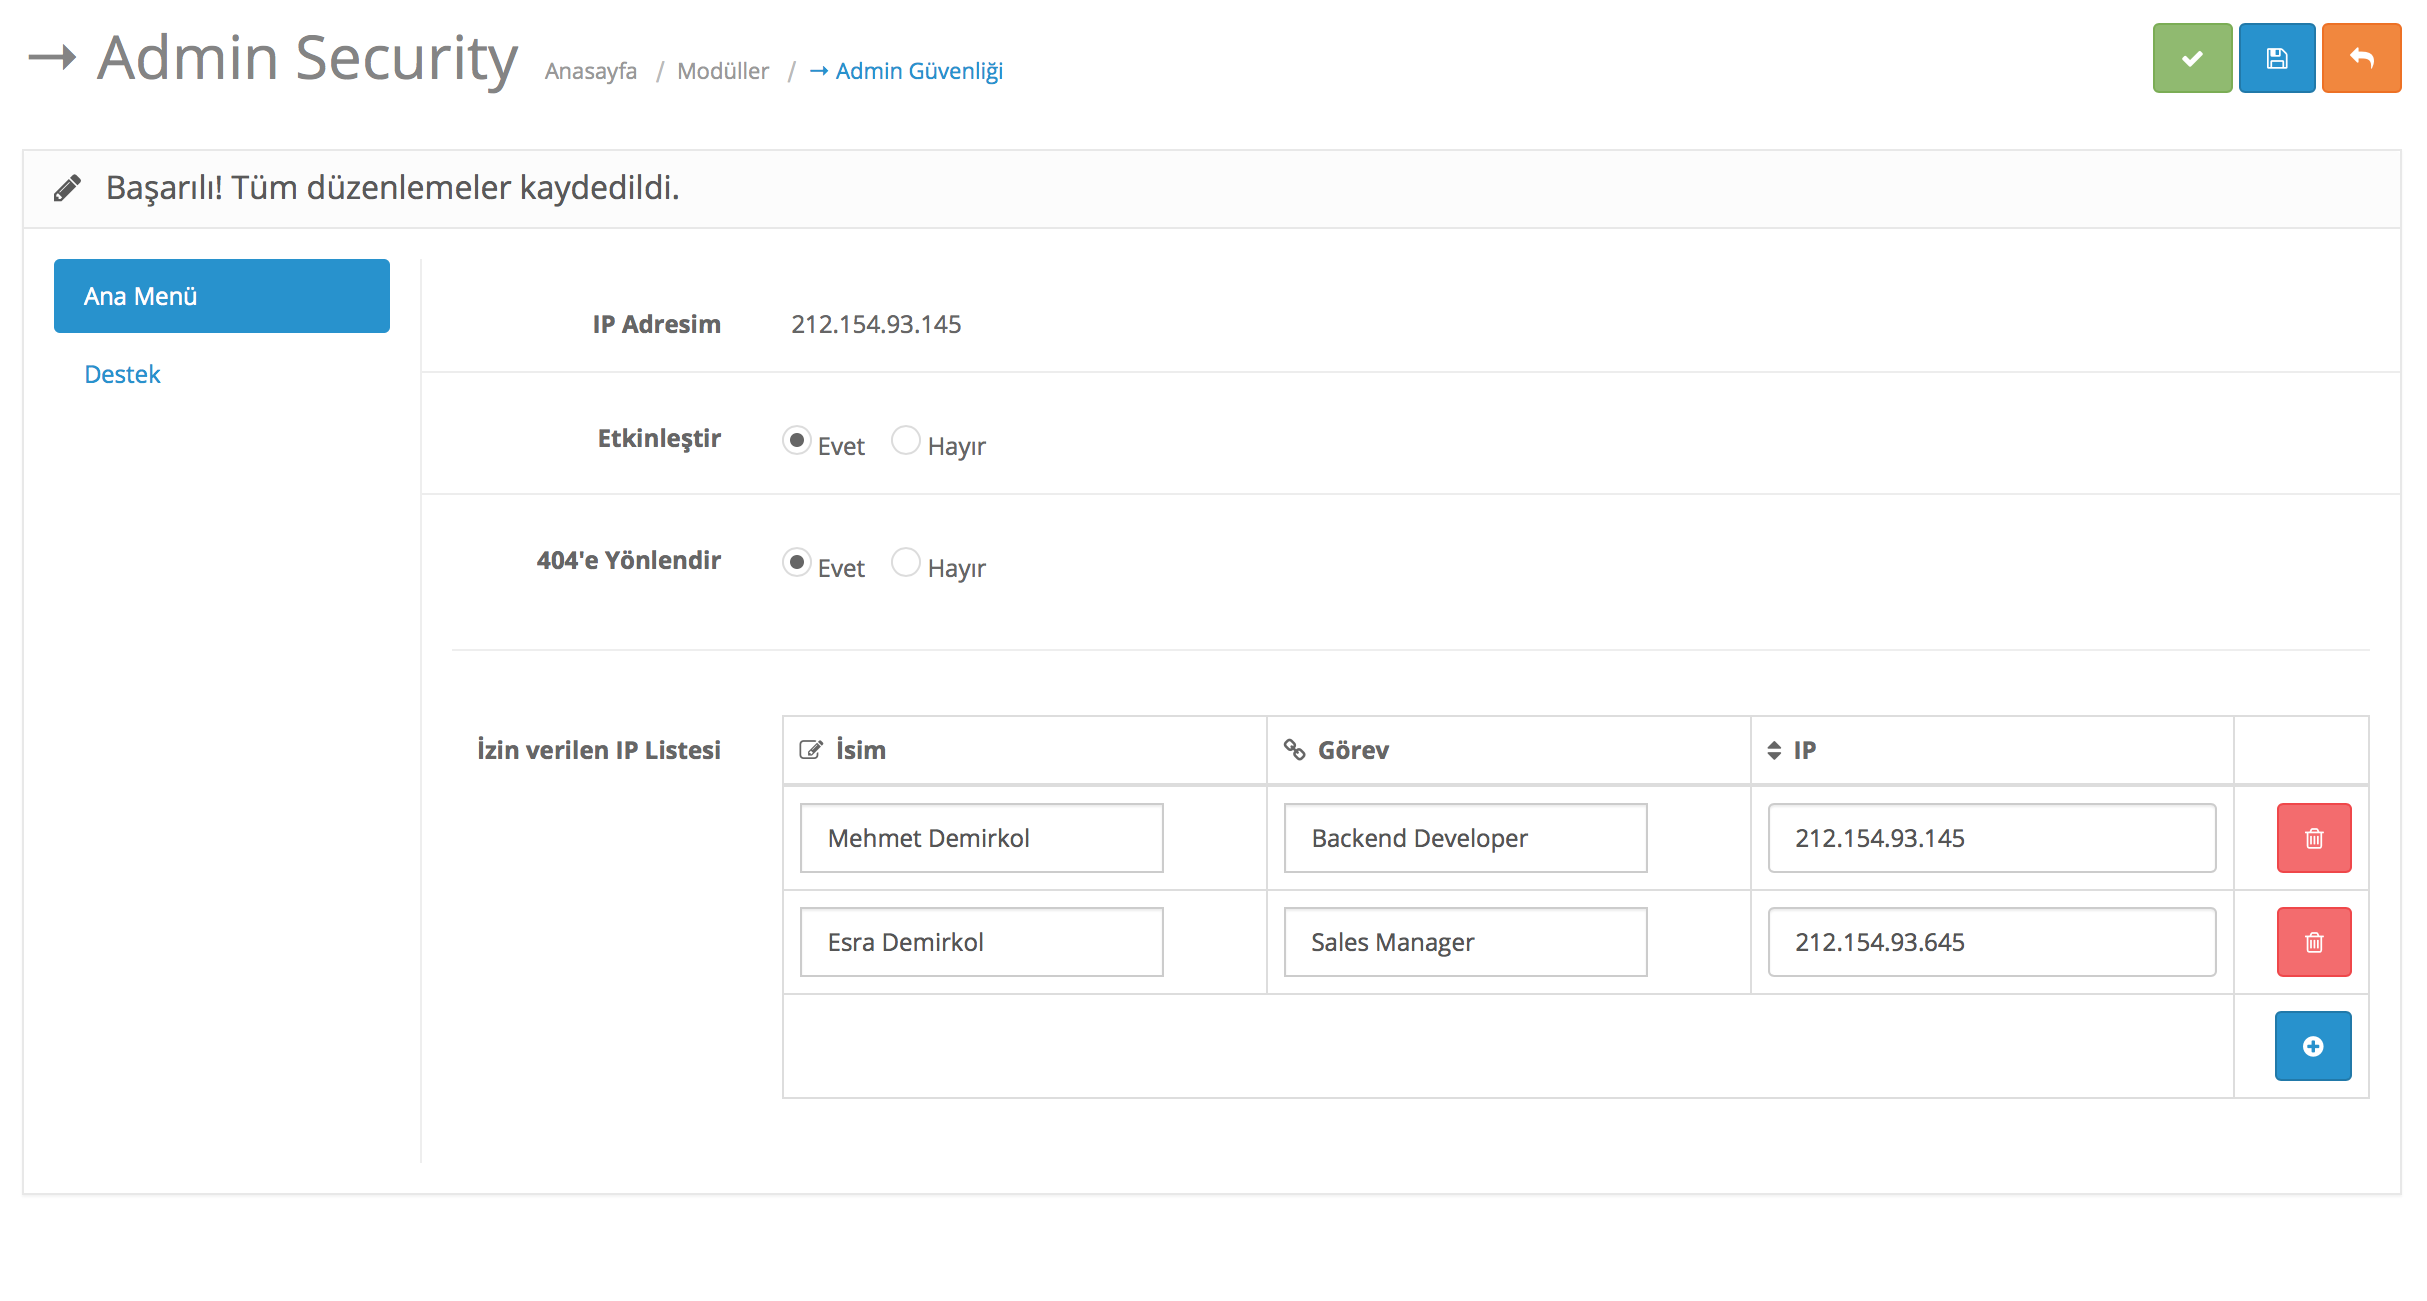The width and height of the screenshot is (2427, 1301).
Task: Switch to the Destek tab
Action: 122,374
